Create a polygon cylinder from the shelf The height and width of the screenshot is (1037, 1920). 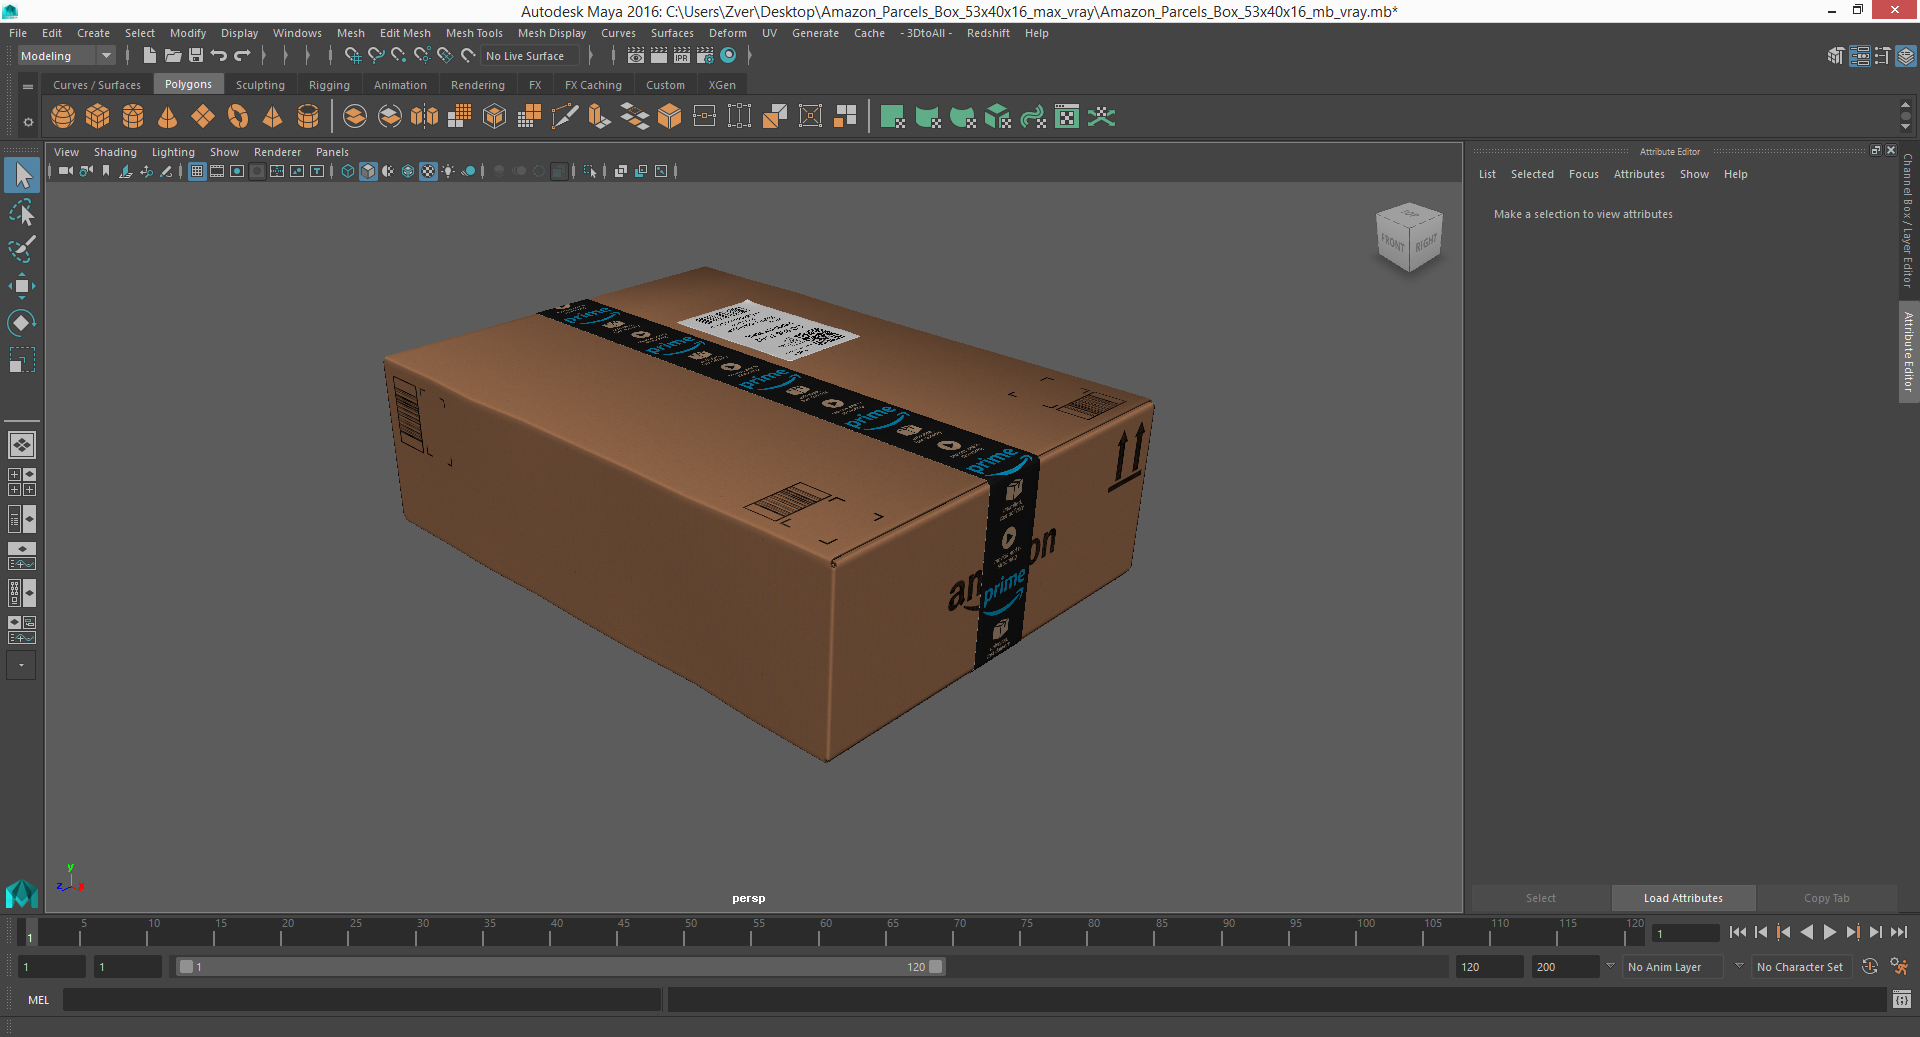[x=133, y=117]
